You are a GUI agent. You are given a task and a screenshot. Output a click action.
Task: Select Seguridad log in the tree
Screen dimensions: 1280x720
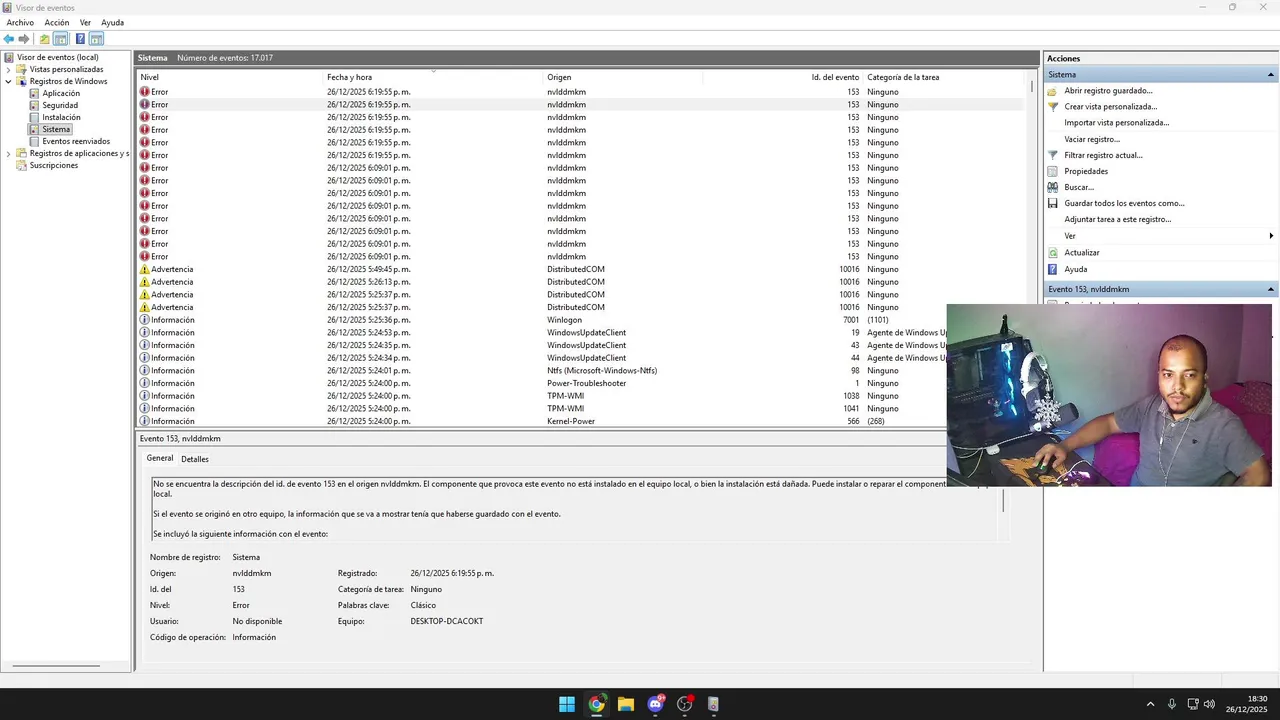(x=60, y=105)
